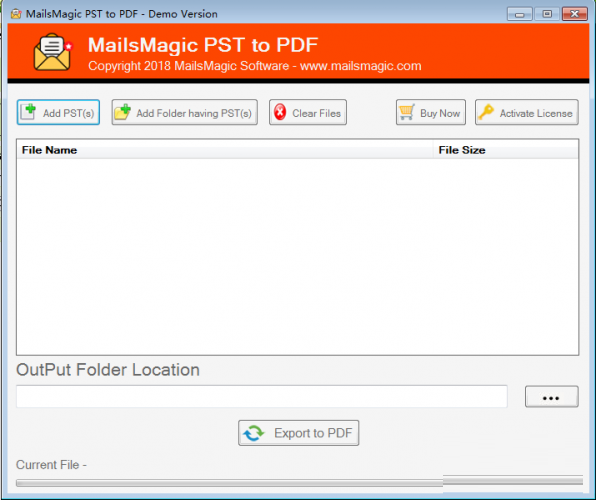Screen dimensions: 596x500
Task: Click the shopping cart Buy Now icon
Action: pyautogui.click(x=407, y=112)
